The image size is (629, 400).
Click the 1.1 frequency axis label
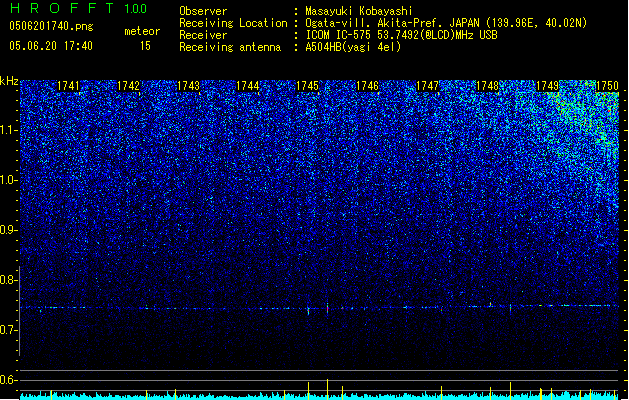coord(9,130)
